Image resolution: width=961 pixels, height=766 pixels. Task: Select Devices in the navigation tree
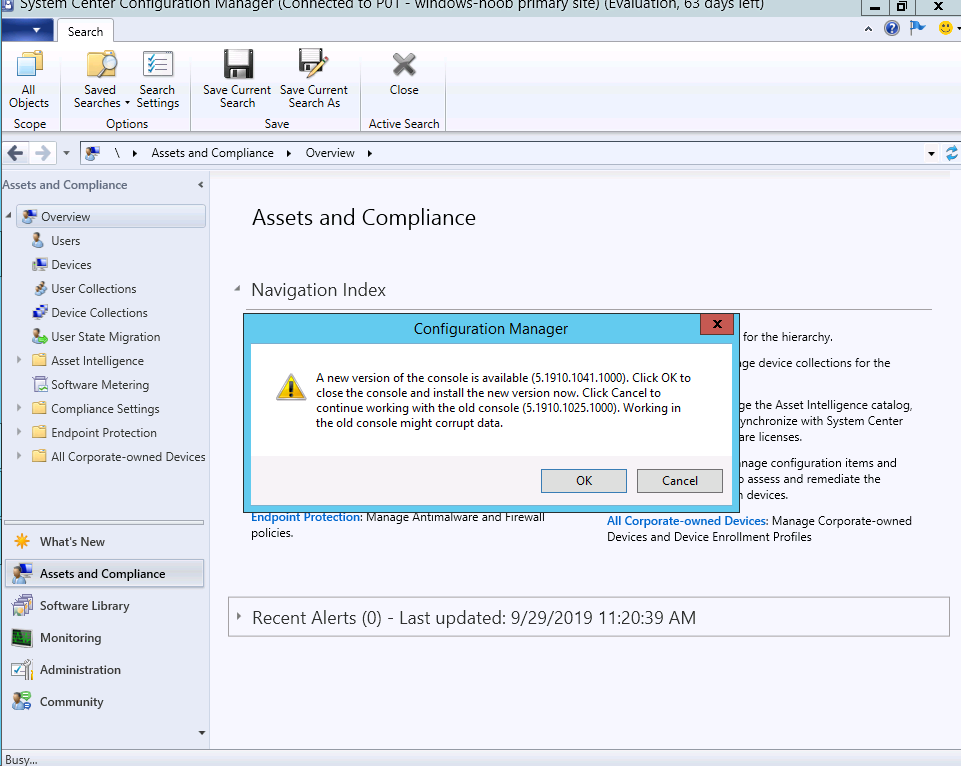point(71,265)
